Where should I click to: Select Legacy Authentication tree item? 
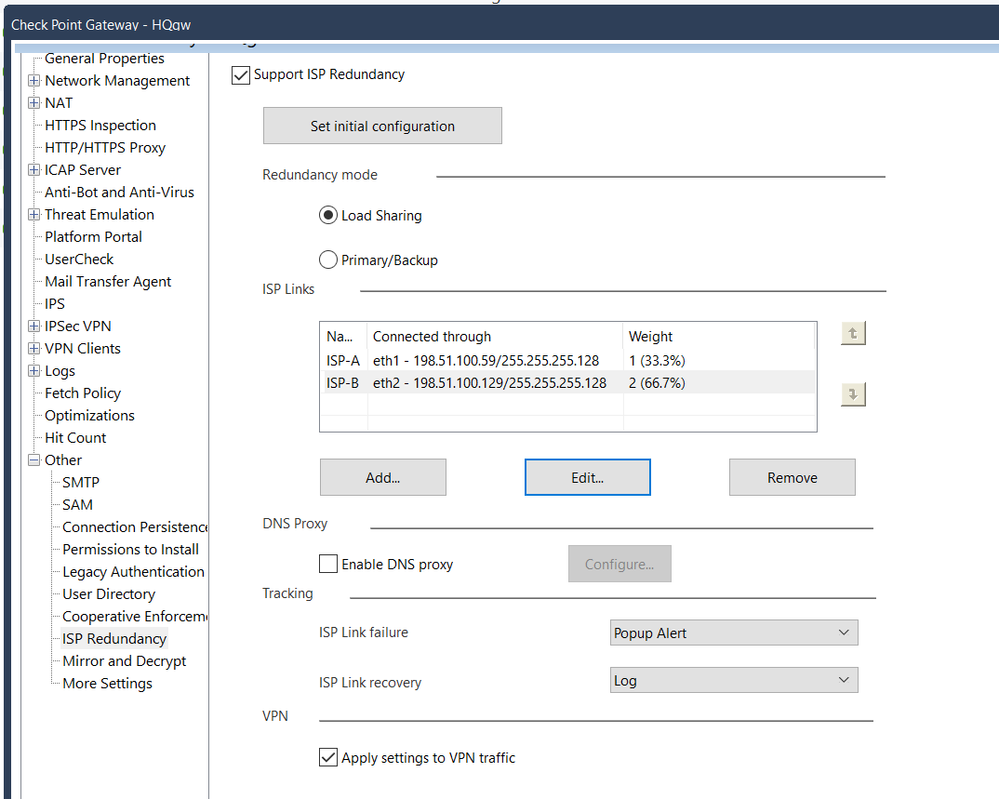pos(133,572)
